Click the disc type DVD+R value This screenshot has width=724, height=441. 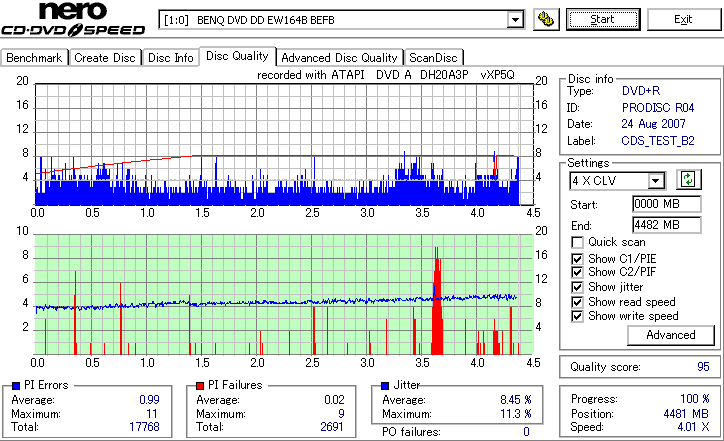(641, 91)
